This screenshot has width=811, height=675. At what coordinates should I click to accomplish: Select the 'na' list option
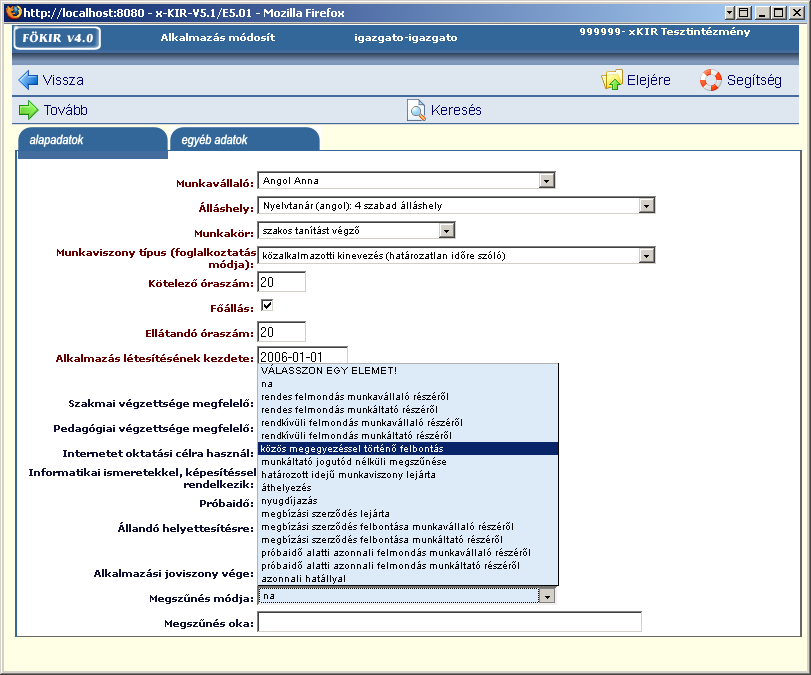[408, 384]
